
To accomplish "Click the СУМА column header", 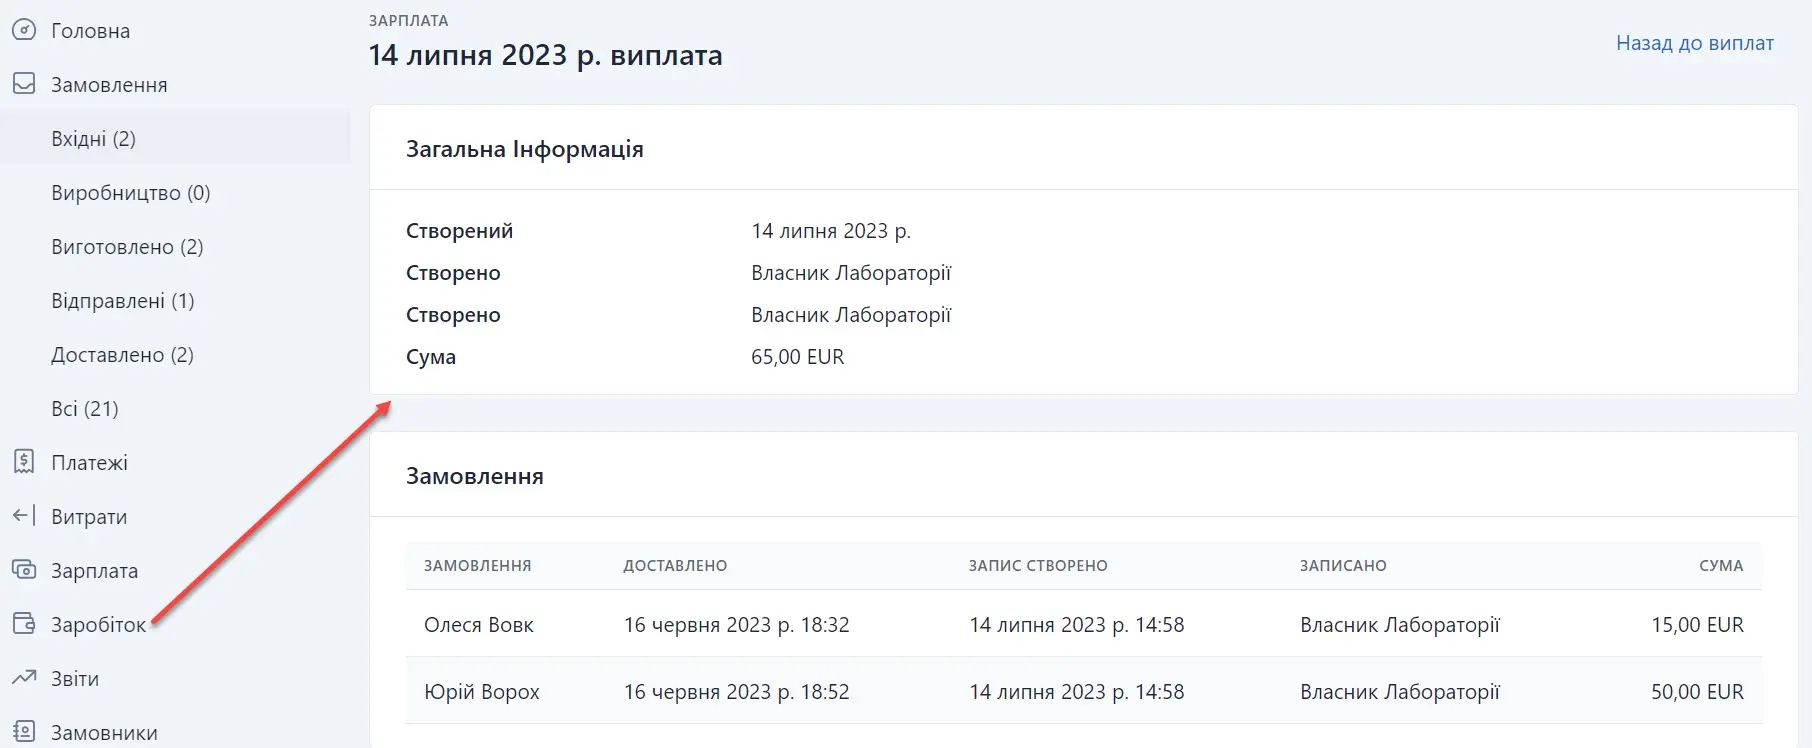I will click(1721, 566).
